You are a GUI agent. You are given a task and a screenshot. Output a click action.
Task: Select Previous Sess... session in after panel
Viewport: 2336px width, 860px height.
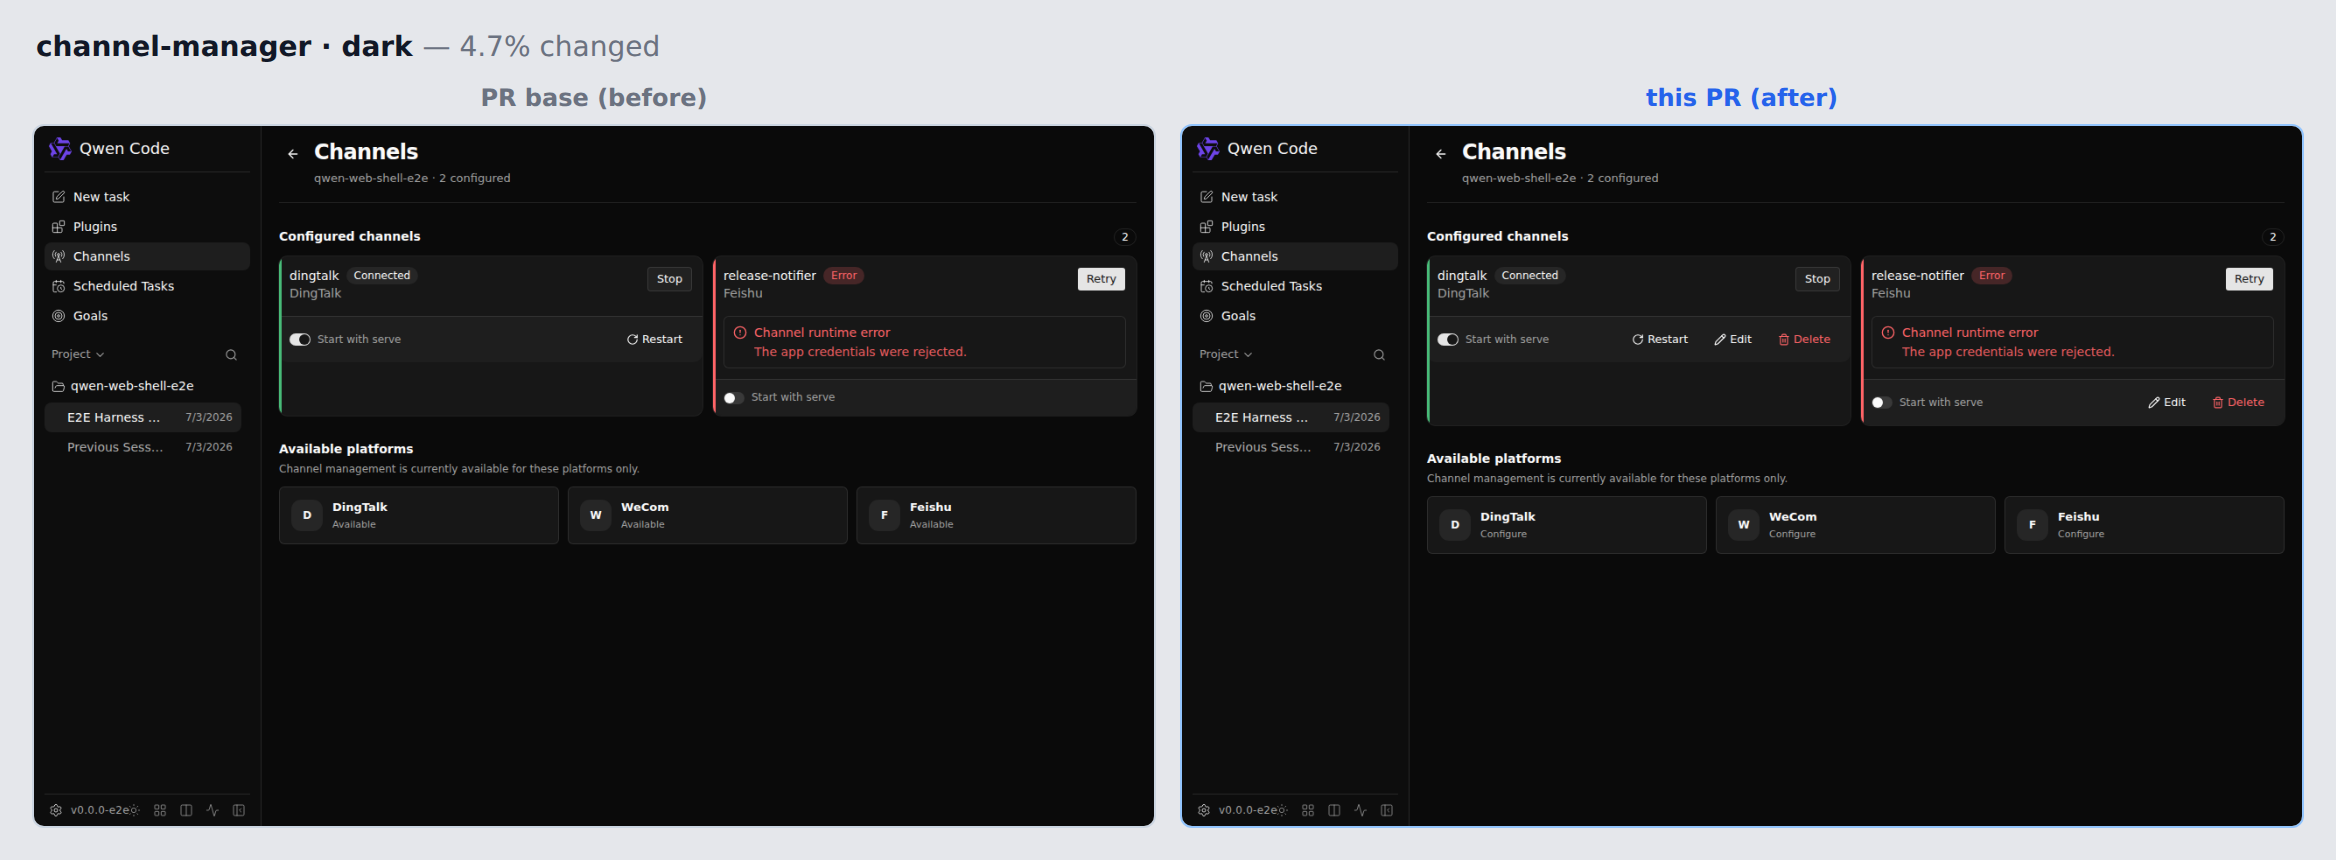click(x=1291, y=447)
